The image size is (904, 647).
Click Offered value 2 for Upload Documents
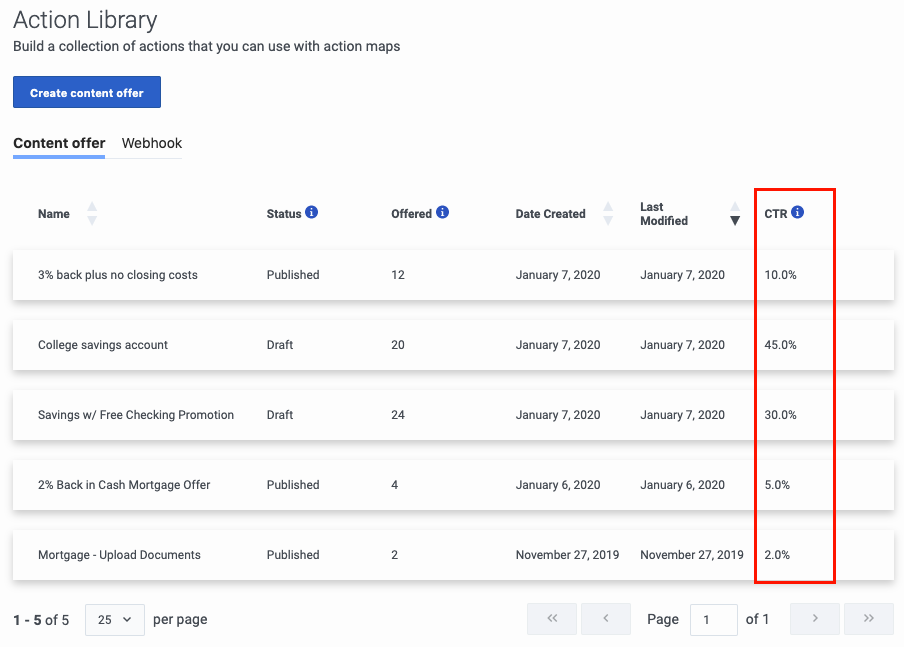pyautogui.click(x=394, y=555)
